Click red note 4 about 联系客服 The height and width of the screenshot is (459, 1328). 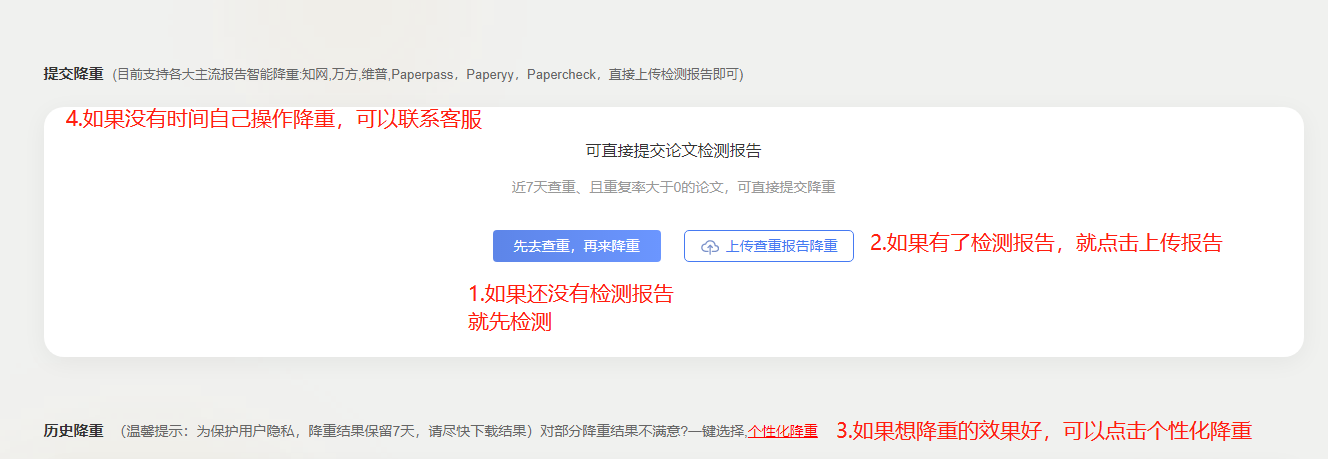click(273, 120)
